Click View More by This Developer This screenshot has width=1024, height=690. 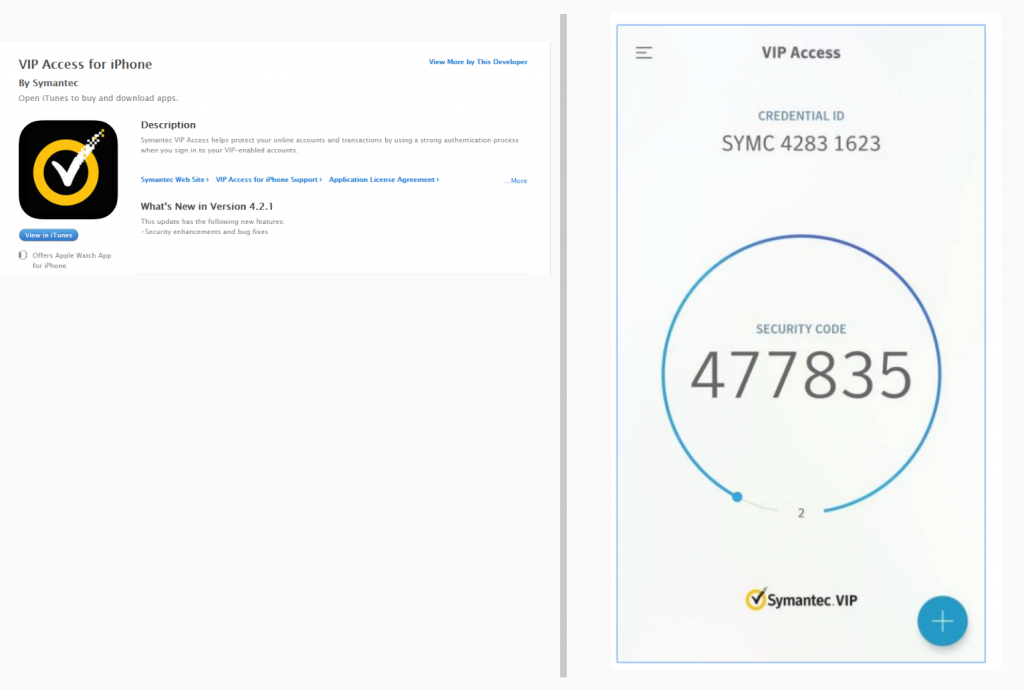click(x=478, y=61)
